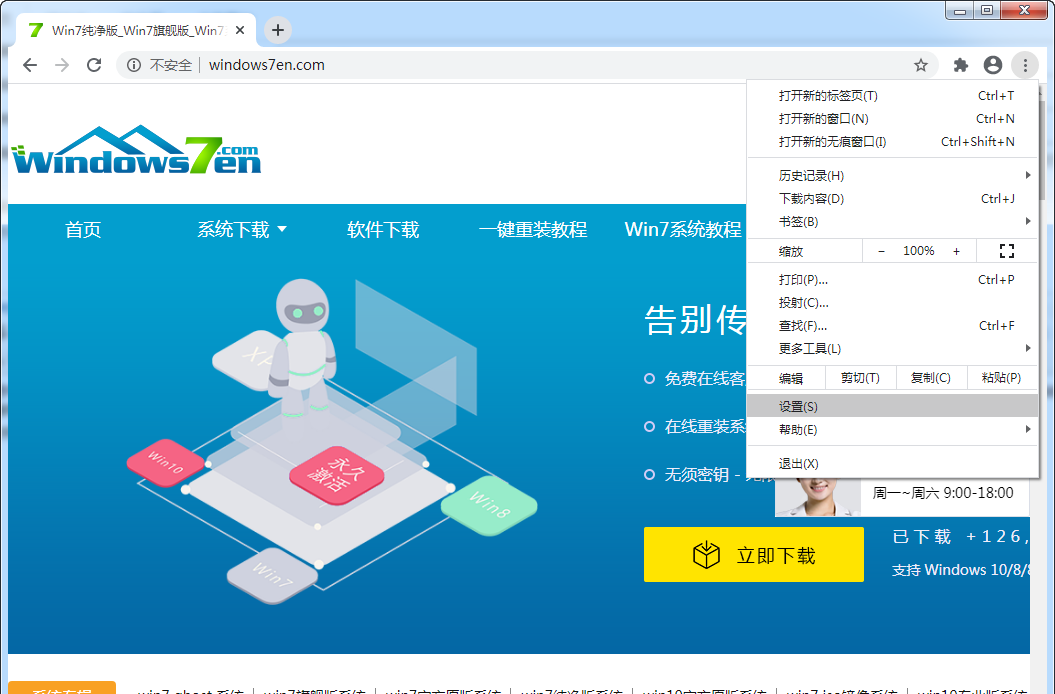Click the forward navigation arrow

click(x=62, y=65)
